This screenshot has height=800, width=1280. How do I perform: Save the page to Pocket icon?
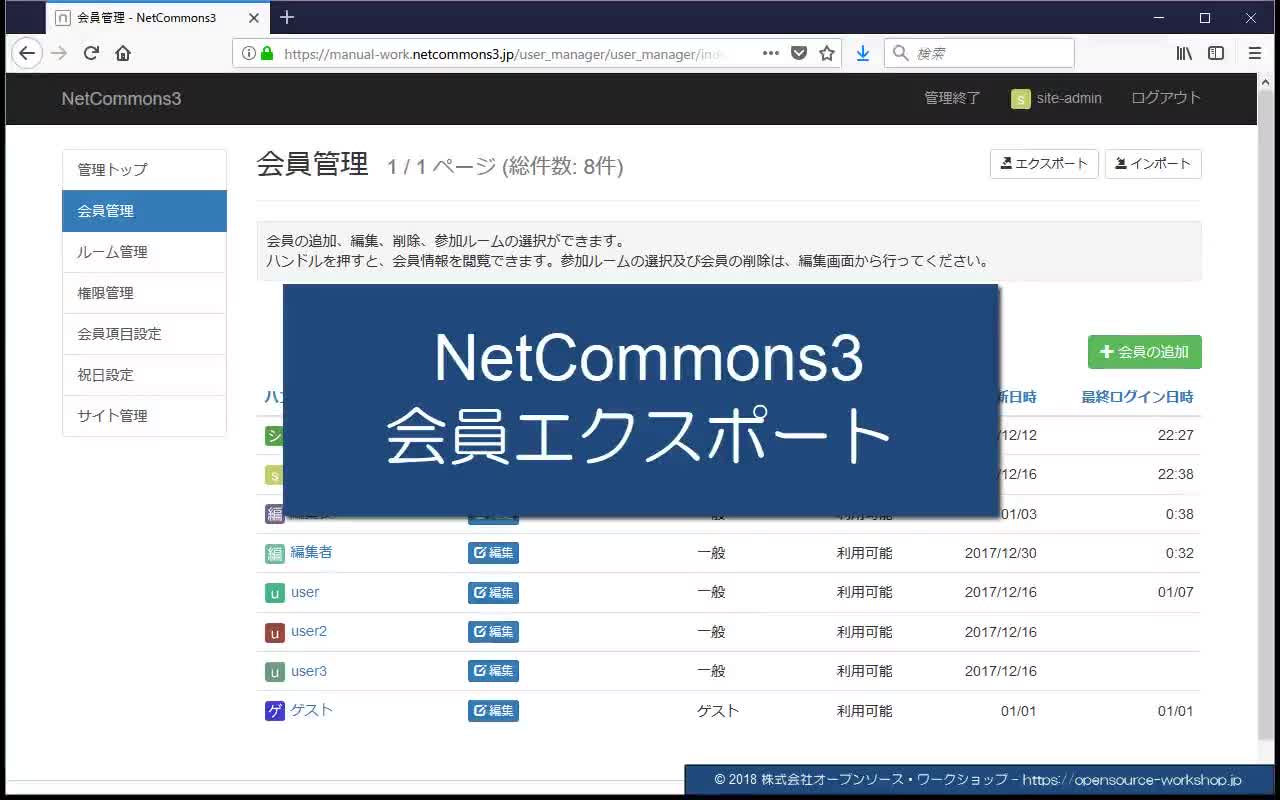799,54
